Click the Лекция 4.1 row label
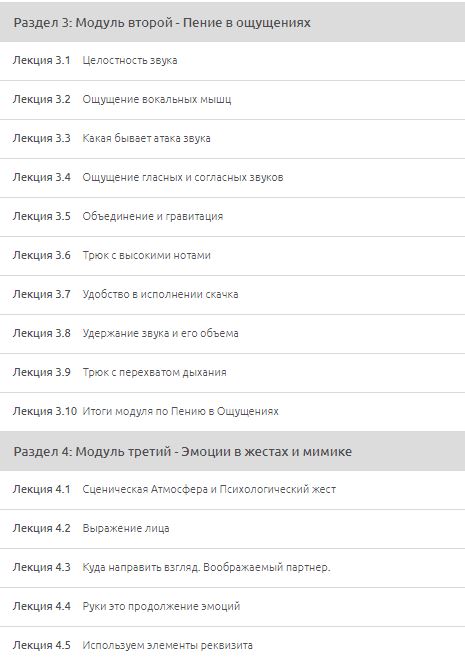The height and width of the screenshot is (660, 465). coord(41,489)
